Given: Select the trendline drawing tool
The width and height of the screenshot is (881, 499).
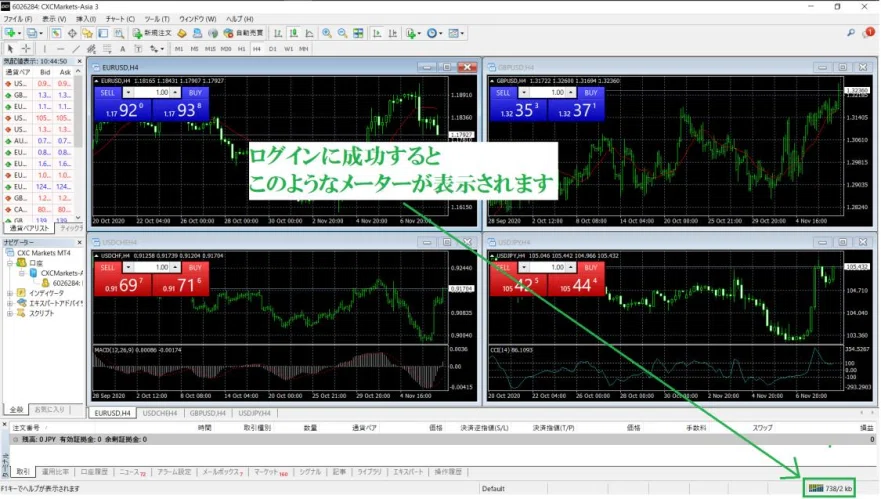Looking at the screenshot, I should pyautogui.click(x=76, y=49).
